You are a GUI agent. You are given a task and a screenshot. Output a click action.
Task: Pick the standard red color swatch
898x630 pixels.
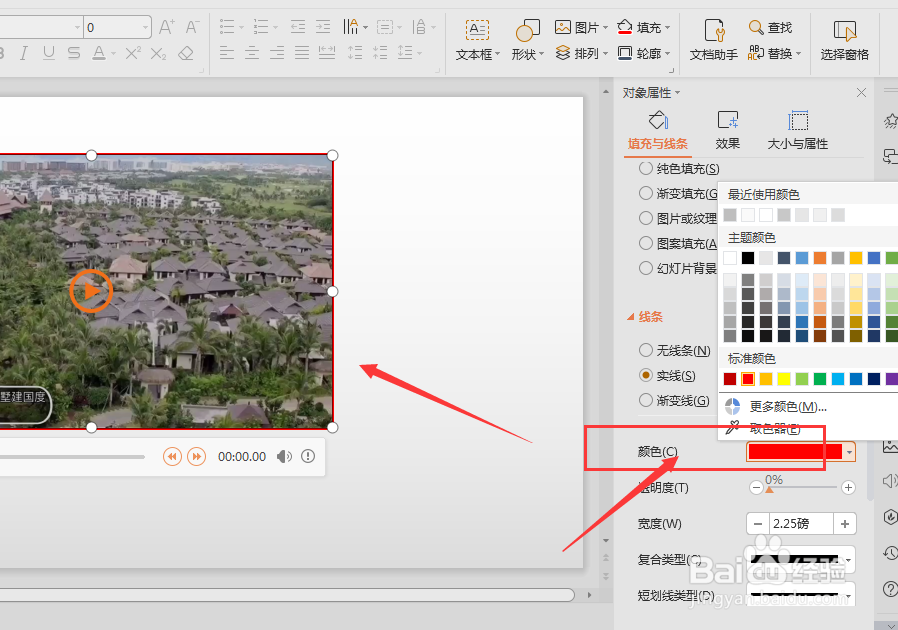click(x=747, y=379)
